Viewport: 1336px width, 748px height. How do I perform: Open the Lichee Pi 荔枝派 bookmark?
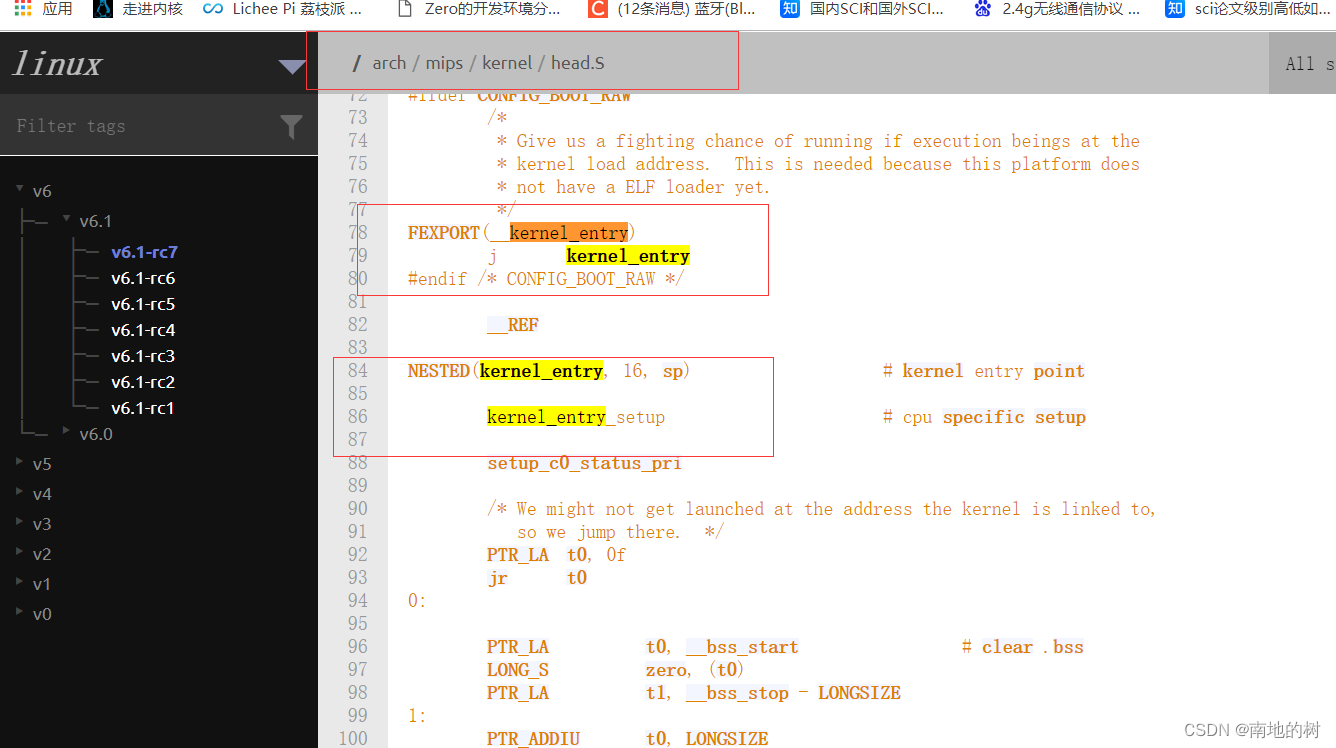(x=283, y=9)
